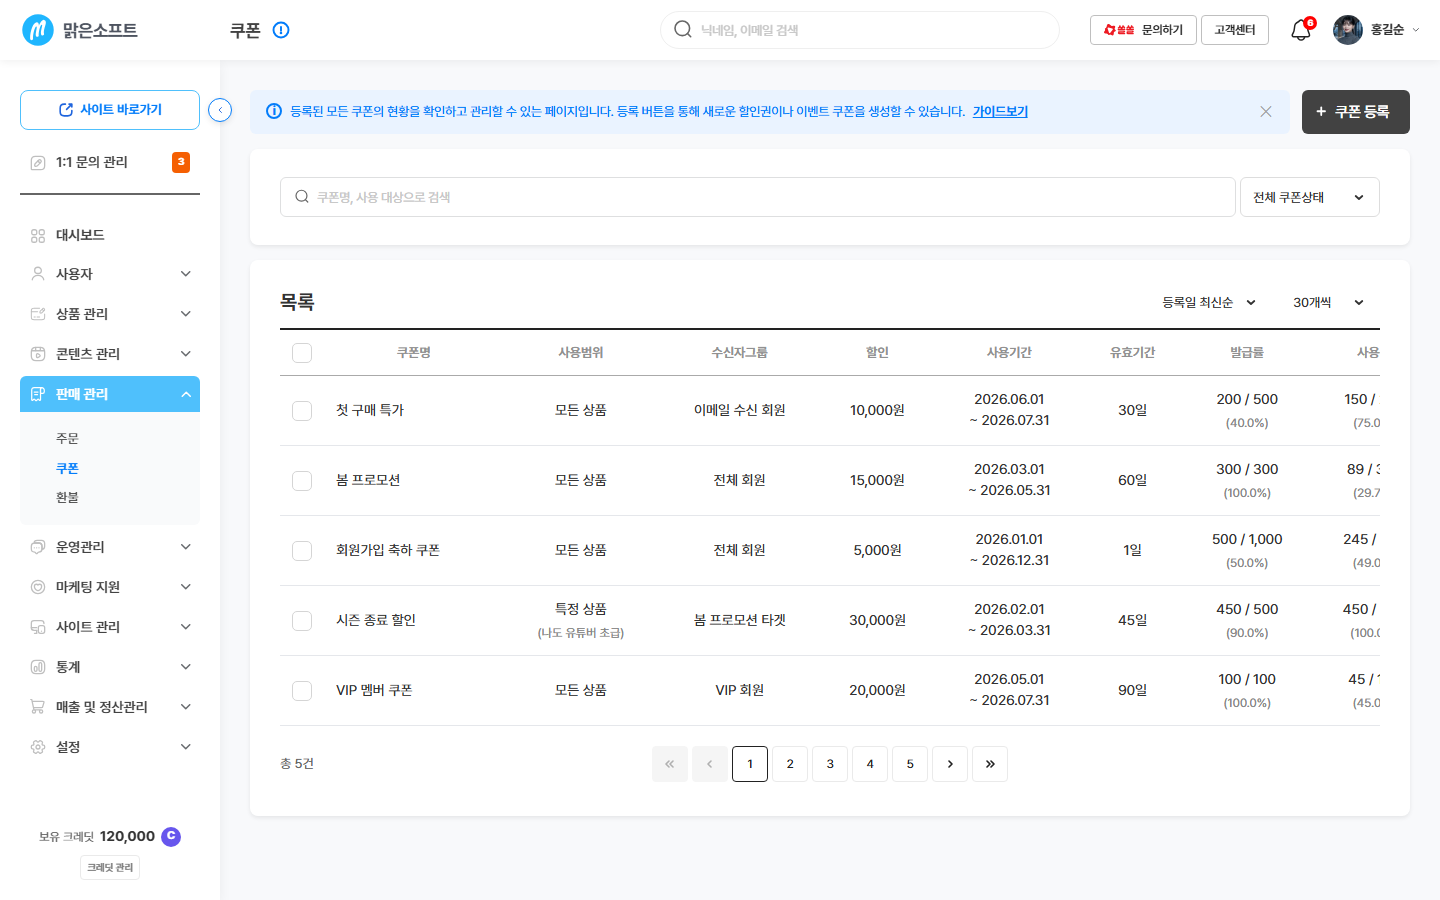
Task: Expand the 사용자 menu chevron
Action: point(186,274)
